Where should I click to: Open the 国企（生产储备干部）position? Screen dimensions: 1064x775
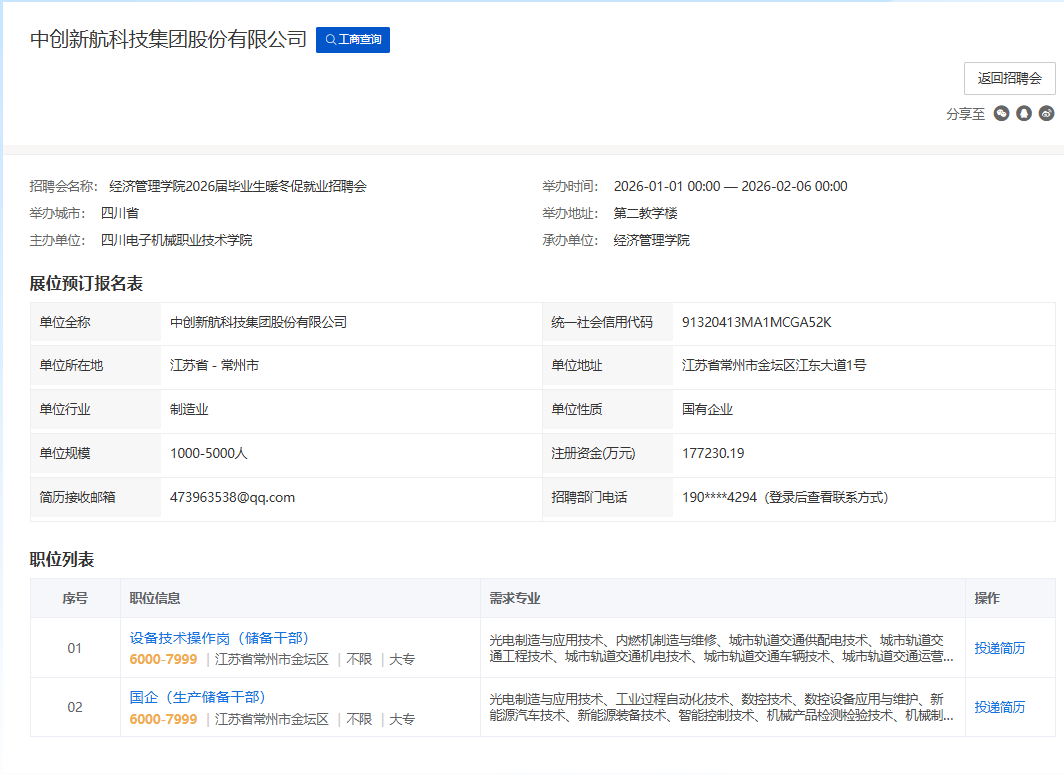coord(197,697)
